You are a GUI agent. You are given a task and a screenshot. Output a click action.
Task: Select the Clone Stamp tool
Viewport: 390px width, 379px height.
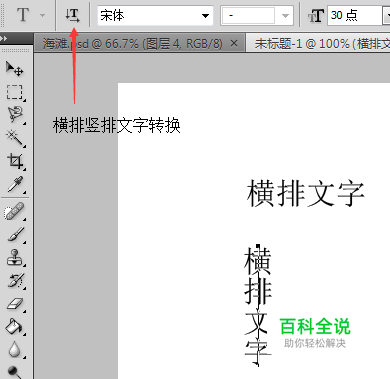(15, 257)
